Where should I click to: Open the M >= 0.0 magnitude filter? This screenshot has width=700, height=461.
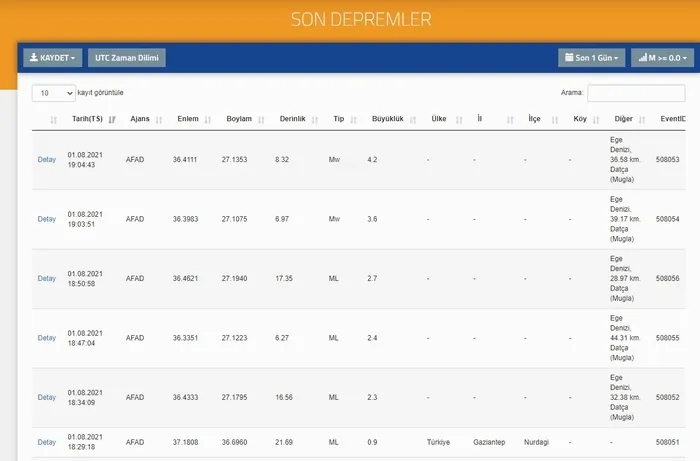click(662, 58)
